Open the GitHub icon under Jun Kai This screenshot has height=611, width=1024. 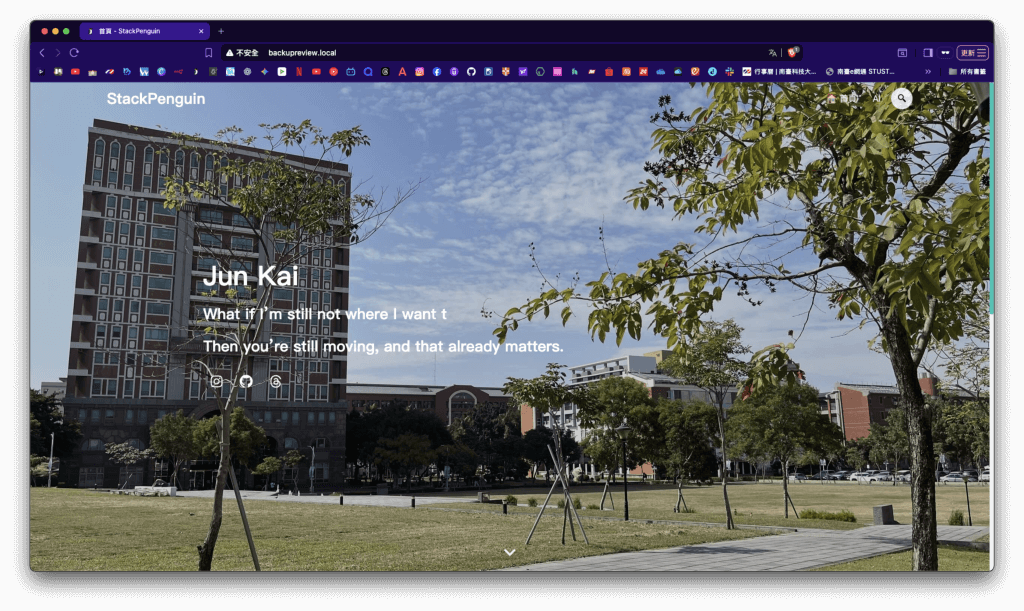tap(246, 381)
